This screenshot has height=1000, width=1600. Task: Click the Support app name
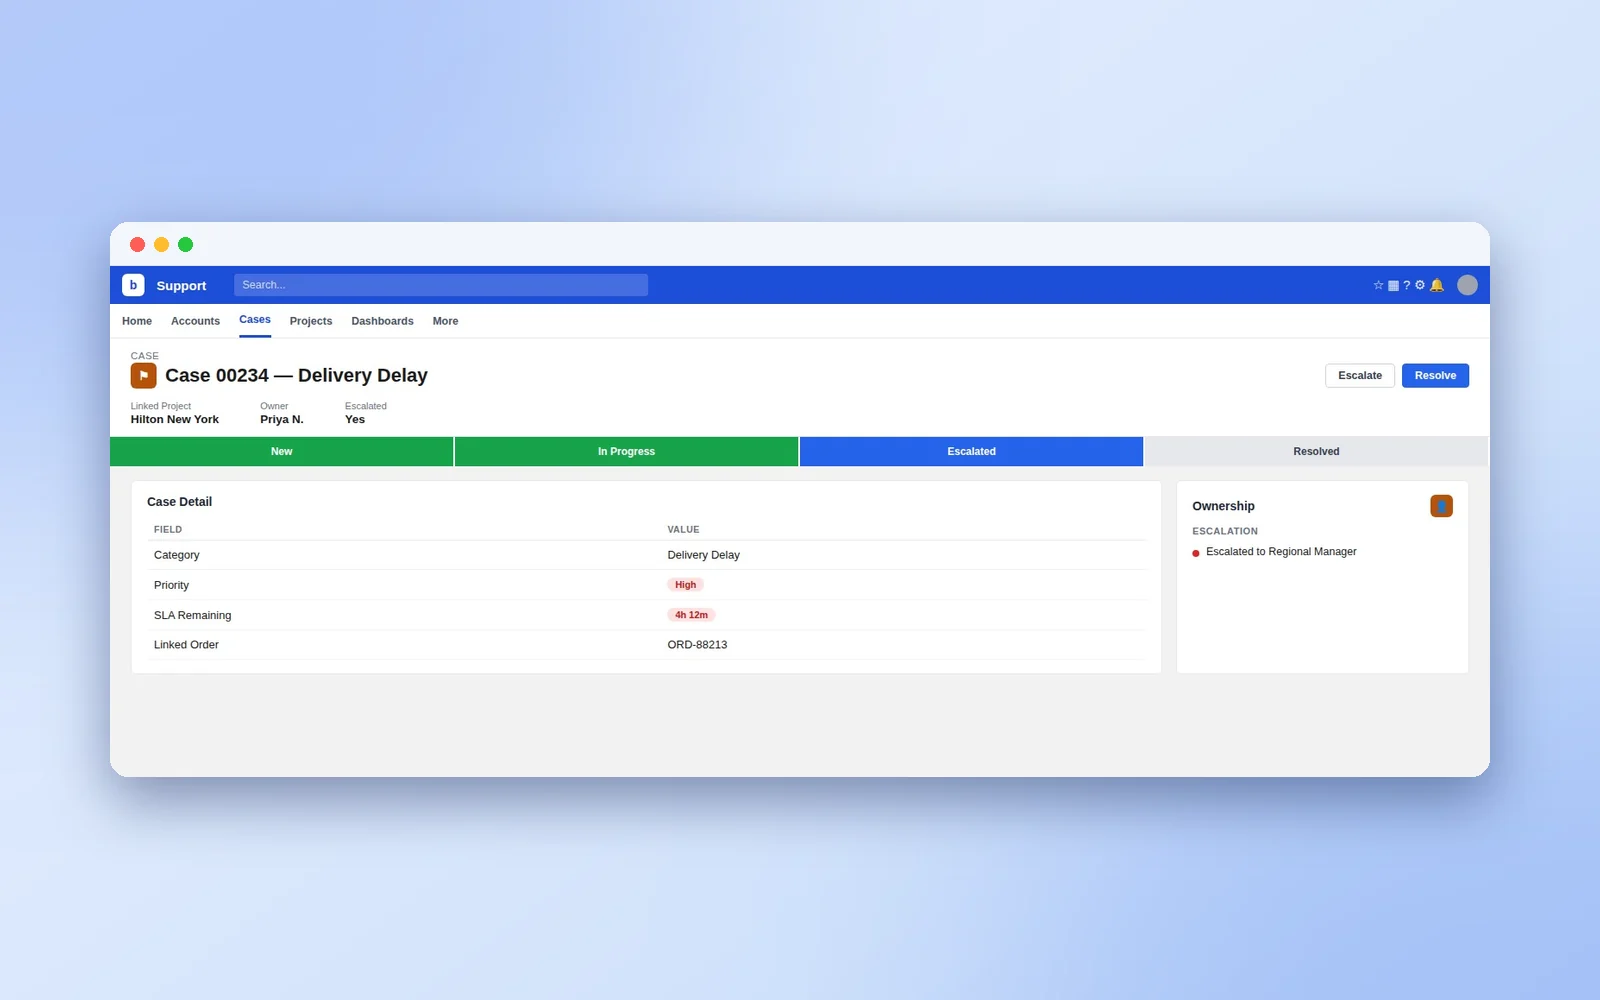181,286
